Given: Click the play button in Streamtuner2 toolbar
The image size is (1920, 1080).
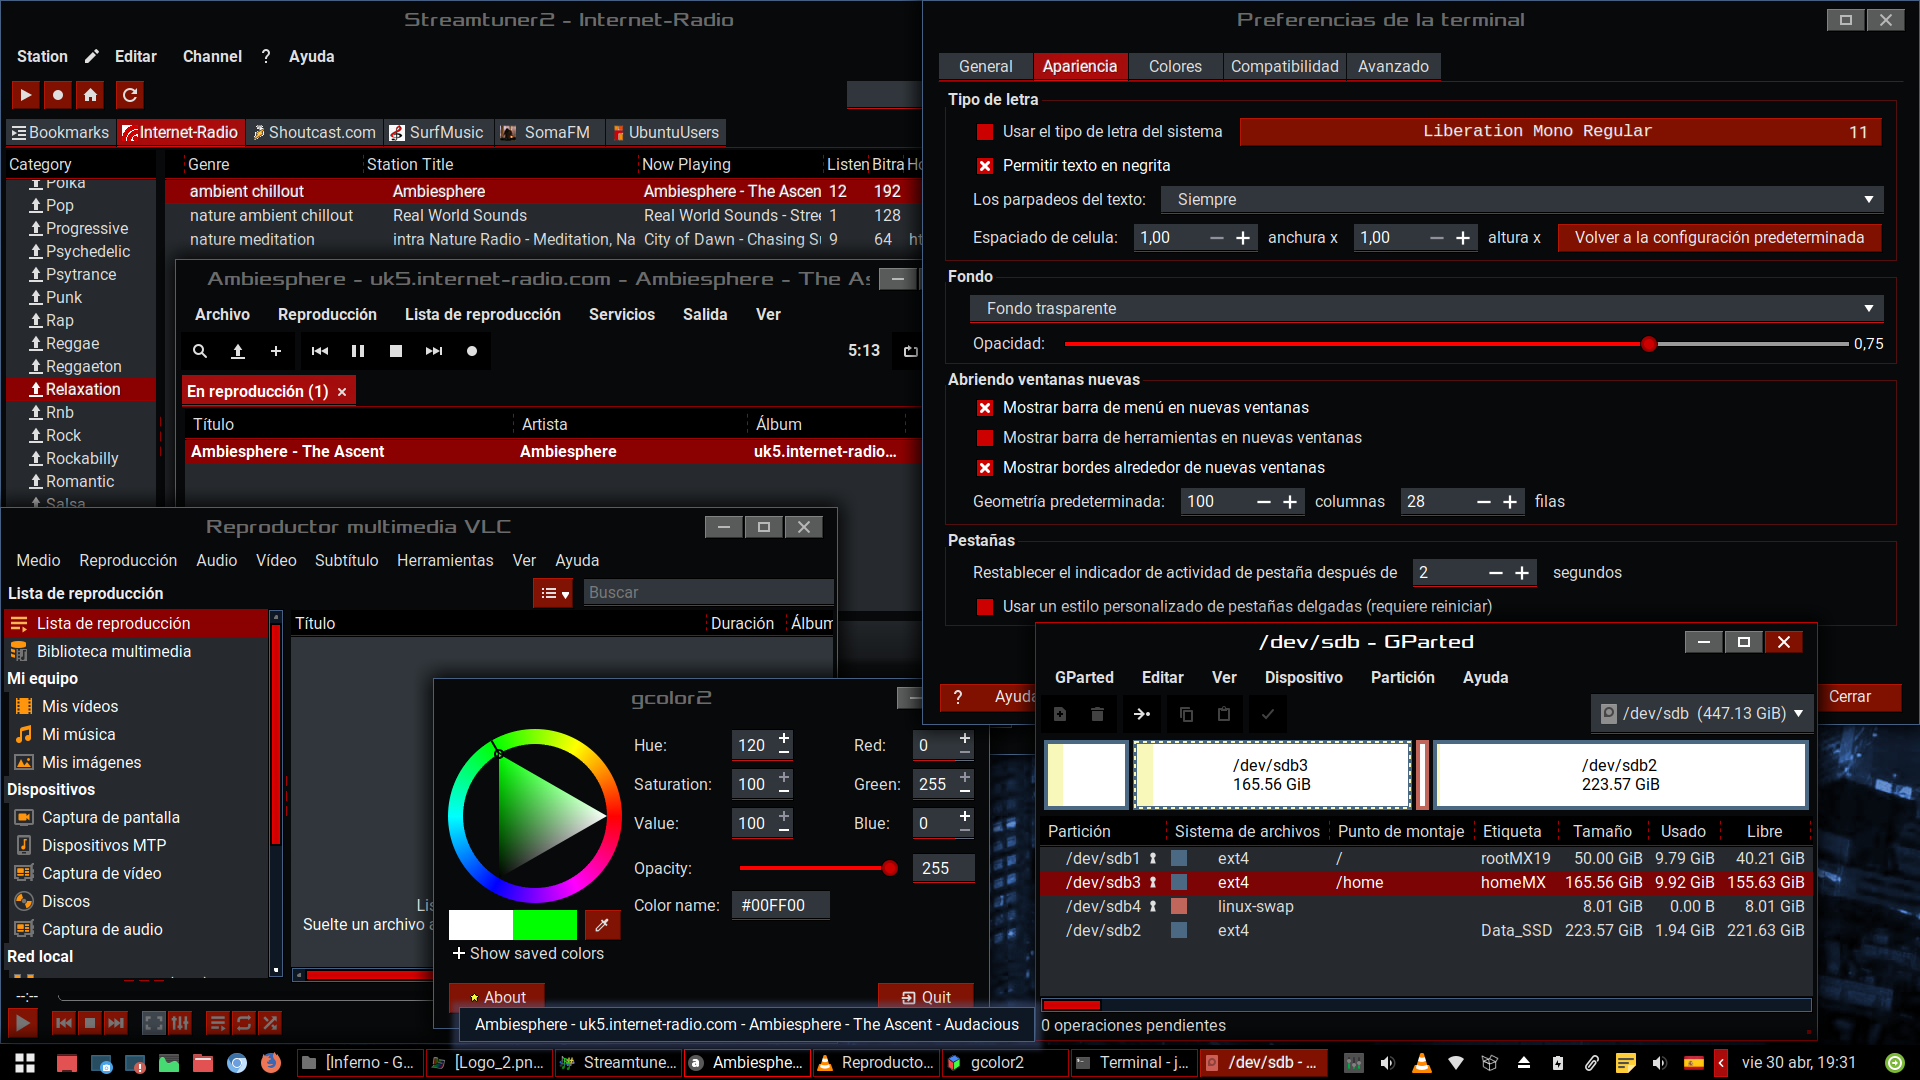Looking at the screenshot, I should pos(25,95).
